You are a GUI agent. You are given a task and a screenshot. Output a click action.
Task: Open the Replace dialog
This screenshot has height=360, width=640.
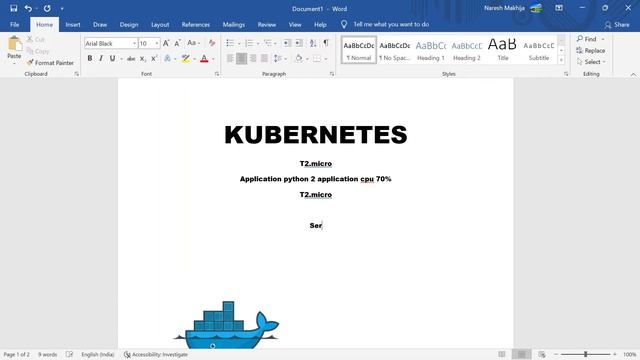(x=591, y=51)
